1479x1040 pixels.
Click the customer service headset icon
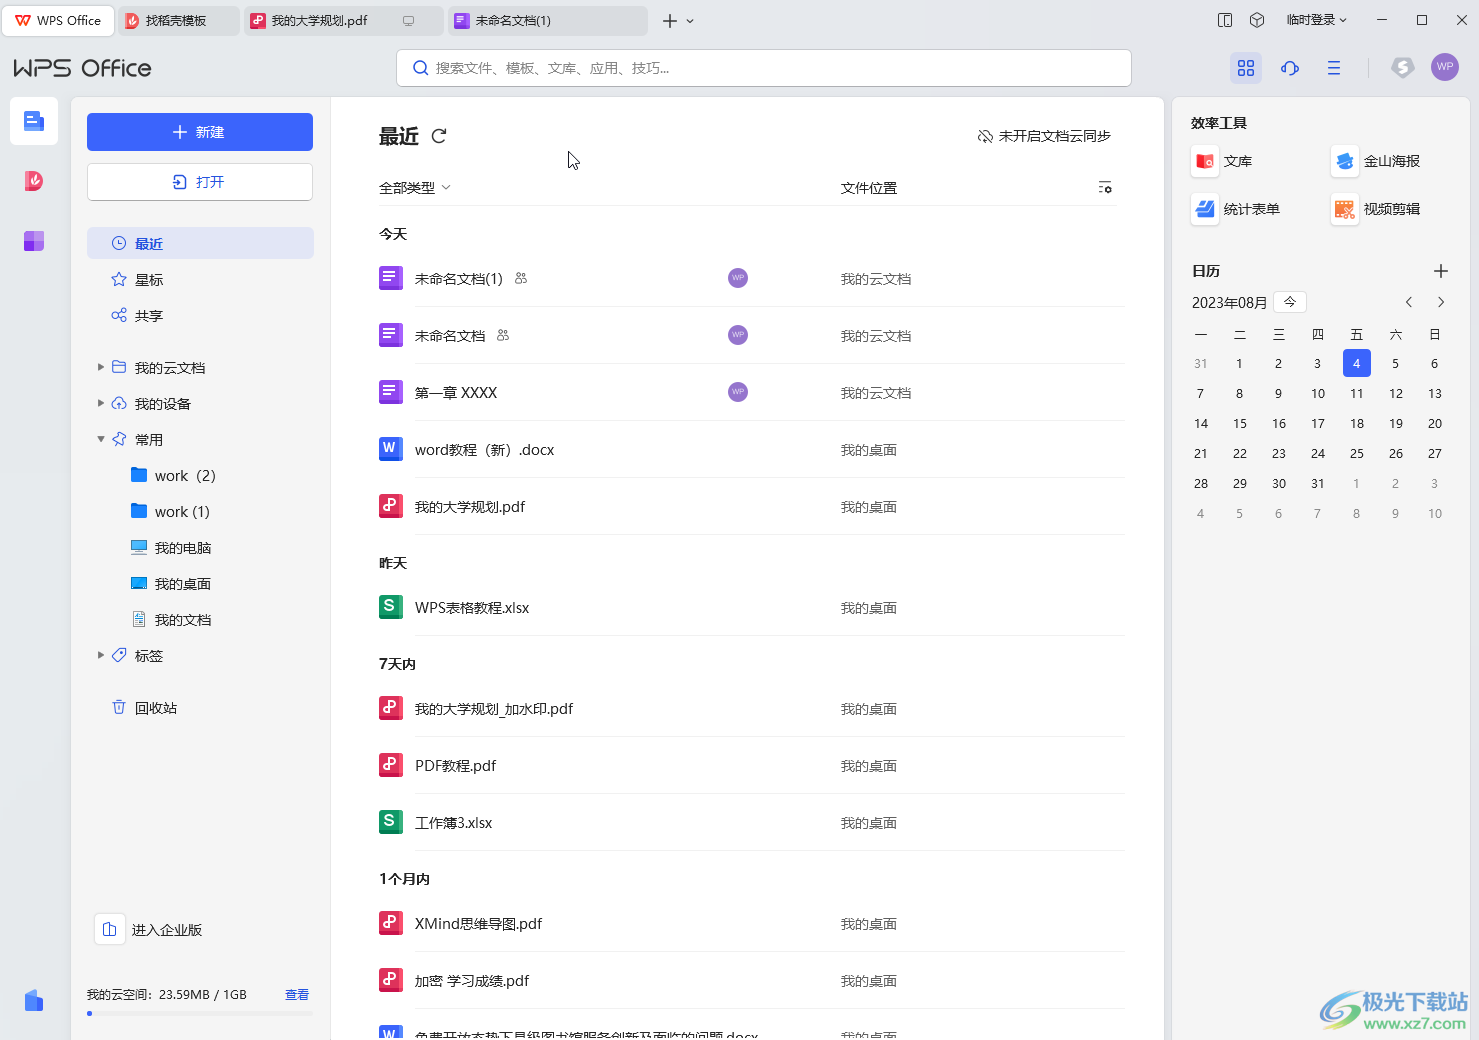pyautogui.click(x=1290, y=68)
